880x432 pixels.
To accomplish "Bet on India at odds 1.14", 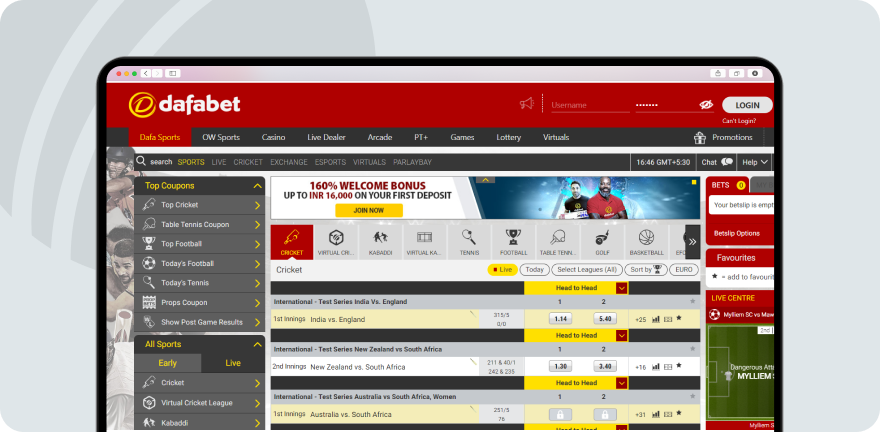I will 560,319.
